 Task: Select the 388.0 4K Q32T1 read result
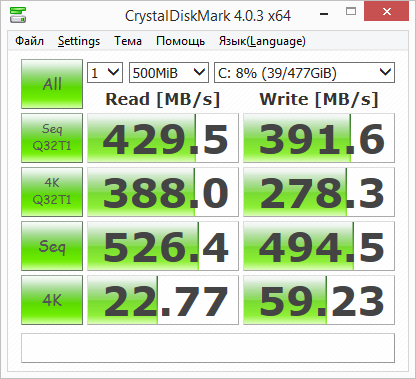pyautogui.click(x=163, y=192)
